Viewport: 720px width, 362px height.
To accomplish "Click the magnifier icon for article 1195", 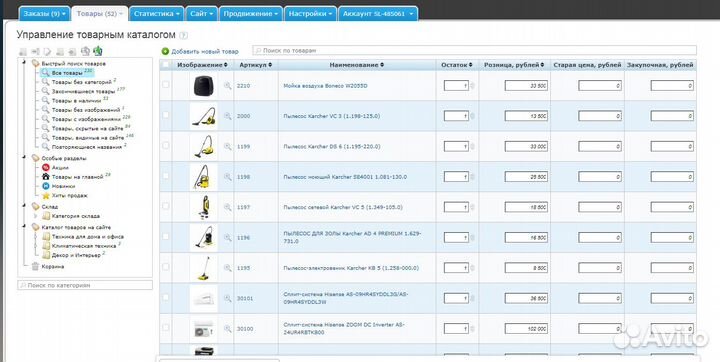I will [227, 268].
